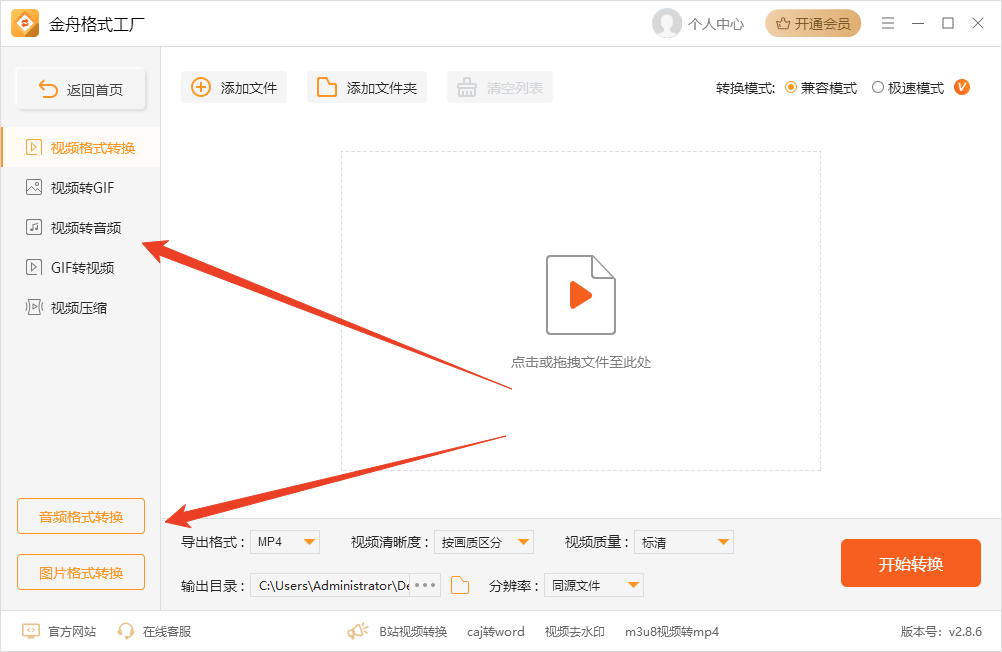Screen dimensions: 1002x652
Task: Expand the 视频质量 quality dropdown
Action: (683, 541)
